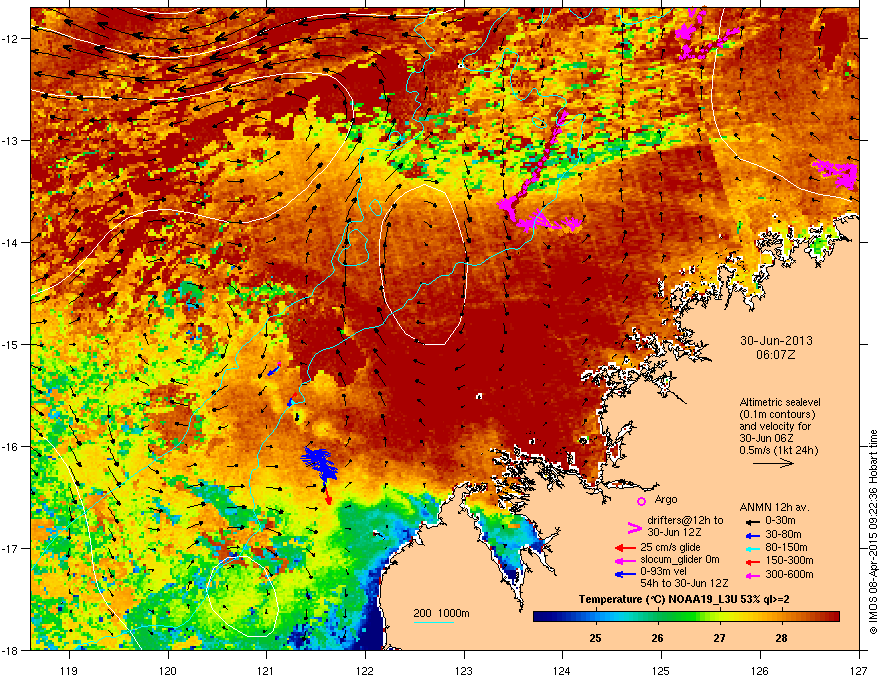The image size is (880, 680).
Task: Click the cyan 200 1000m isobath line sample
Action: pyautogui.click(x=433, y=622)
